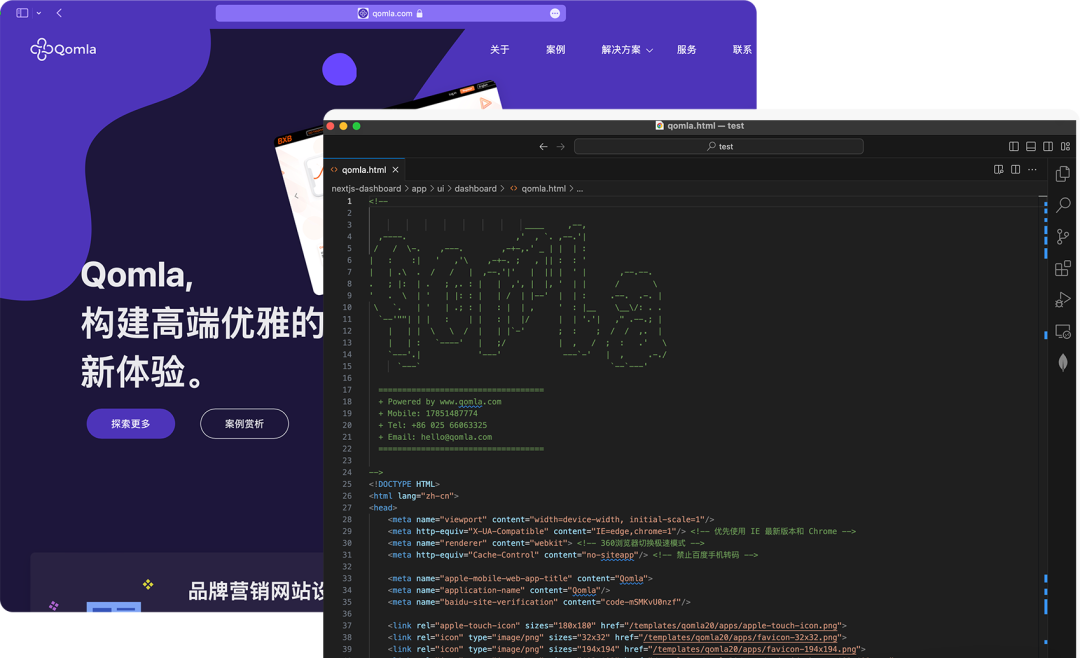Click the VS Code command center search box
This screenshot has height=658, width=1080.
[x=718, y=146]
